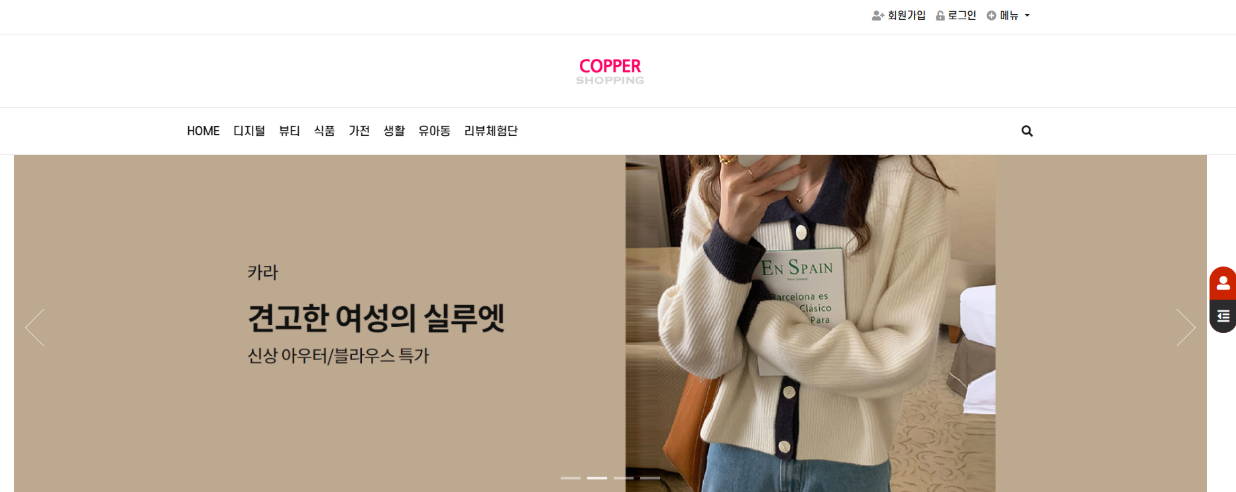Open the dark side menu list icon

click(1222, 316)
